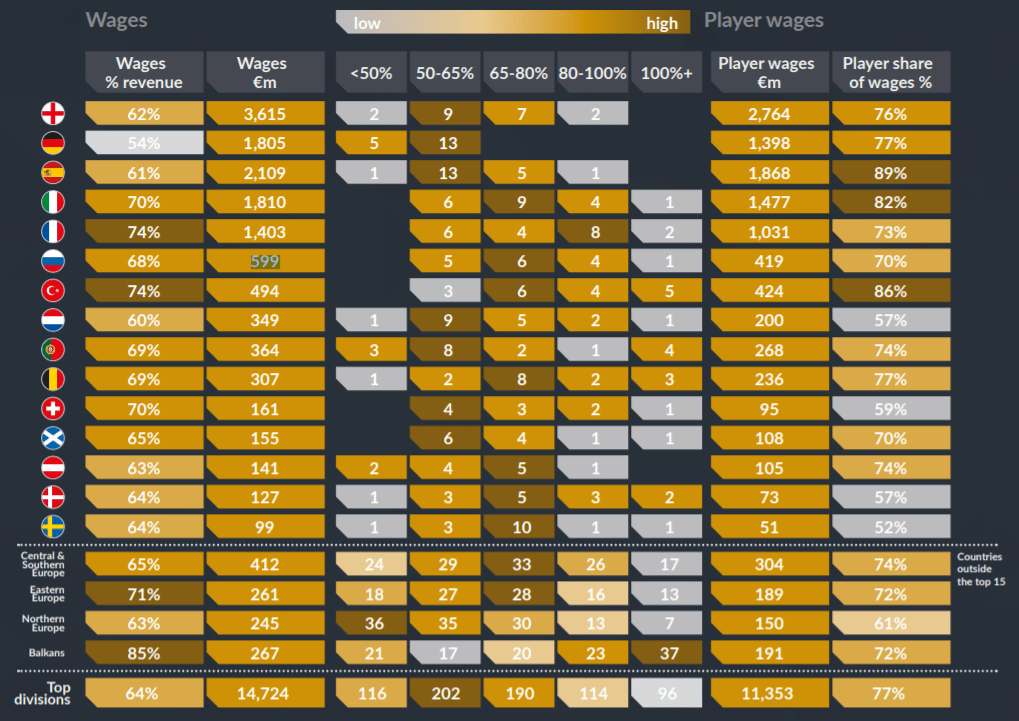Viewport: 1019px width, 721px height.
Task: Select the Switzerland flag icon
Action: click(52, 409)
